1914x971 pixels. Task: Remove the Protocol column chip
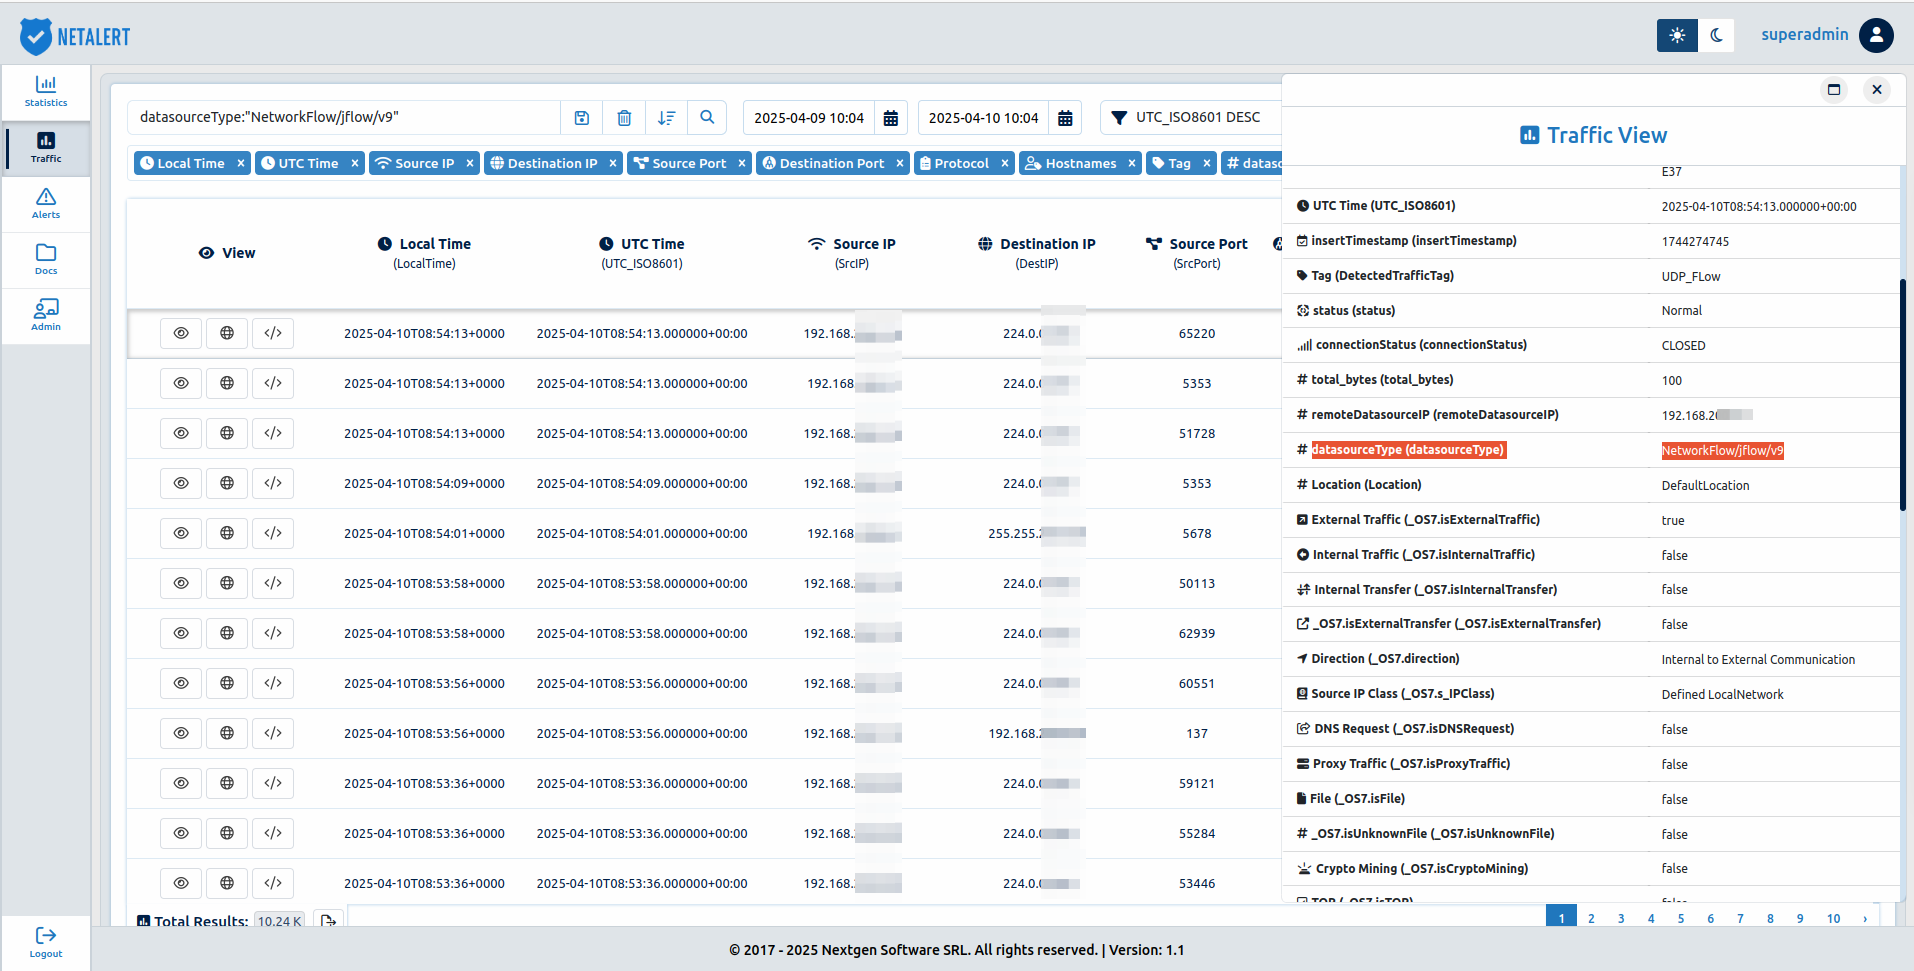click(1004, 163)
